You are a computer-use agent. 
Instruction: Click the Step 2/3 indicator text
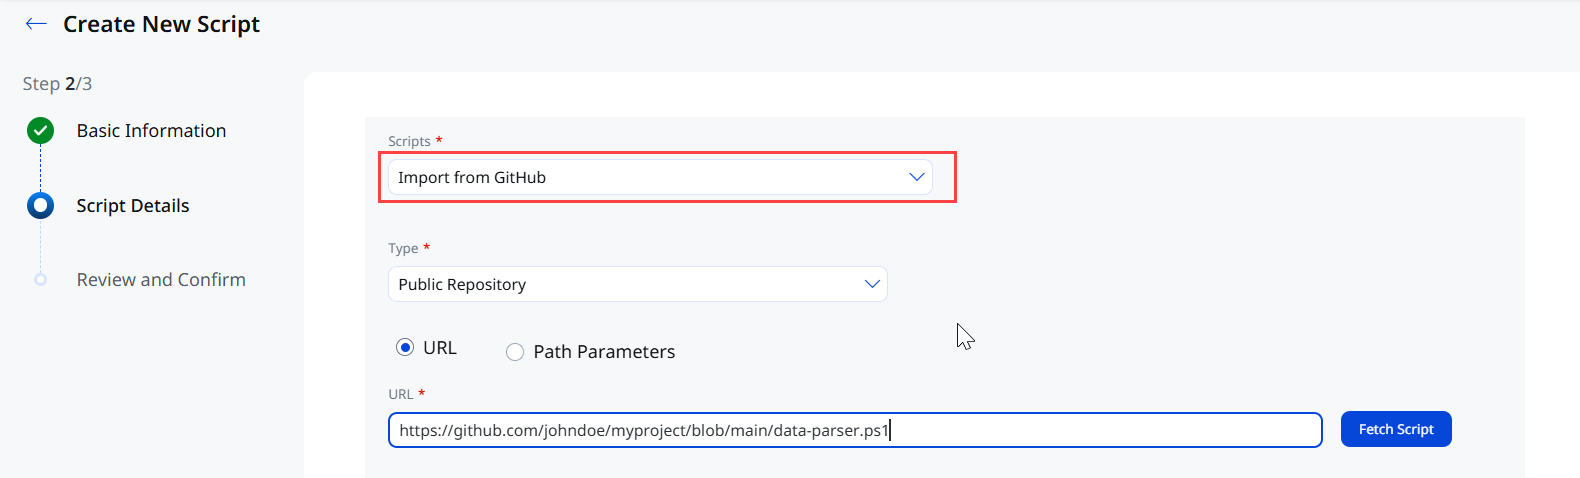click(x=57, y=84)
